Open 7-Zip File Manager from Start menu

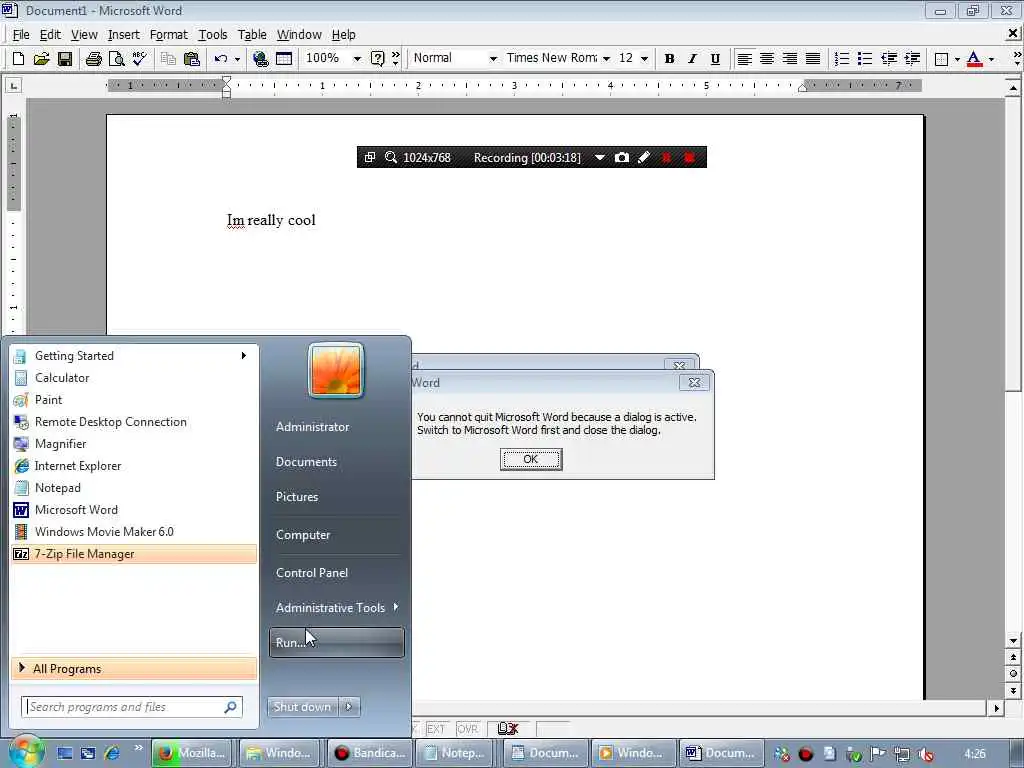[134, 554]
